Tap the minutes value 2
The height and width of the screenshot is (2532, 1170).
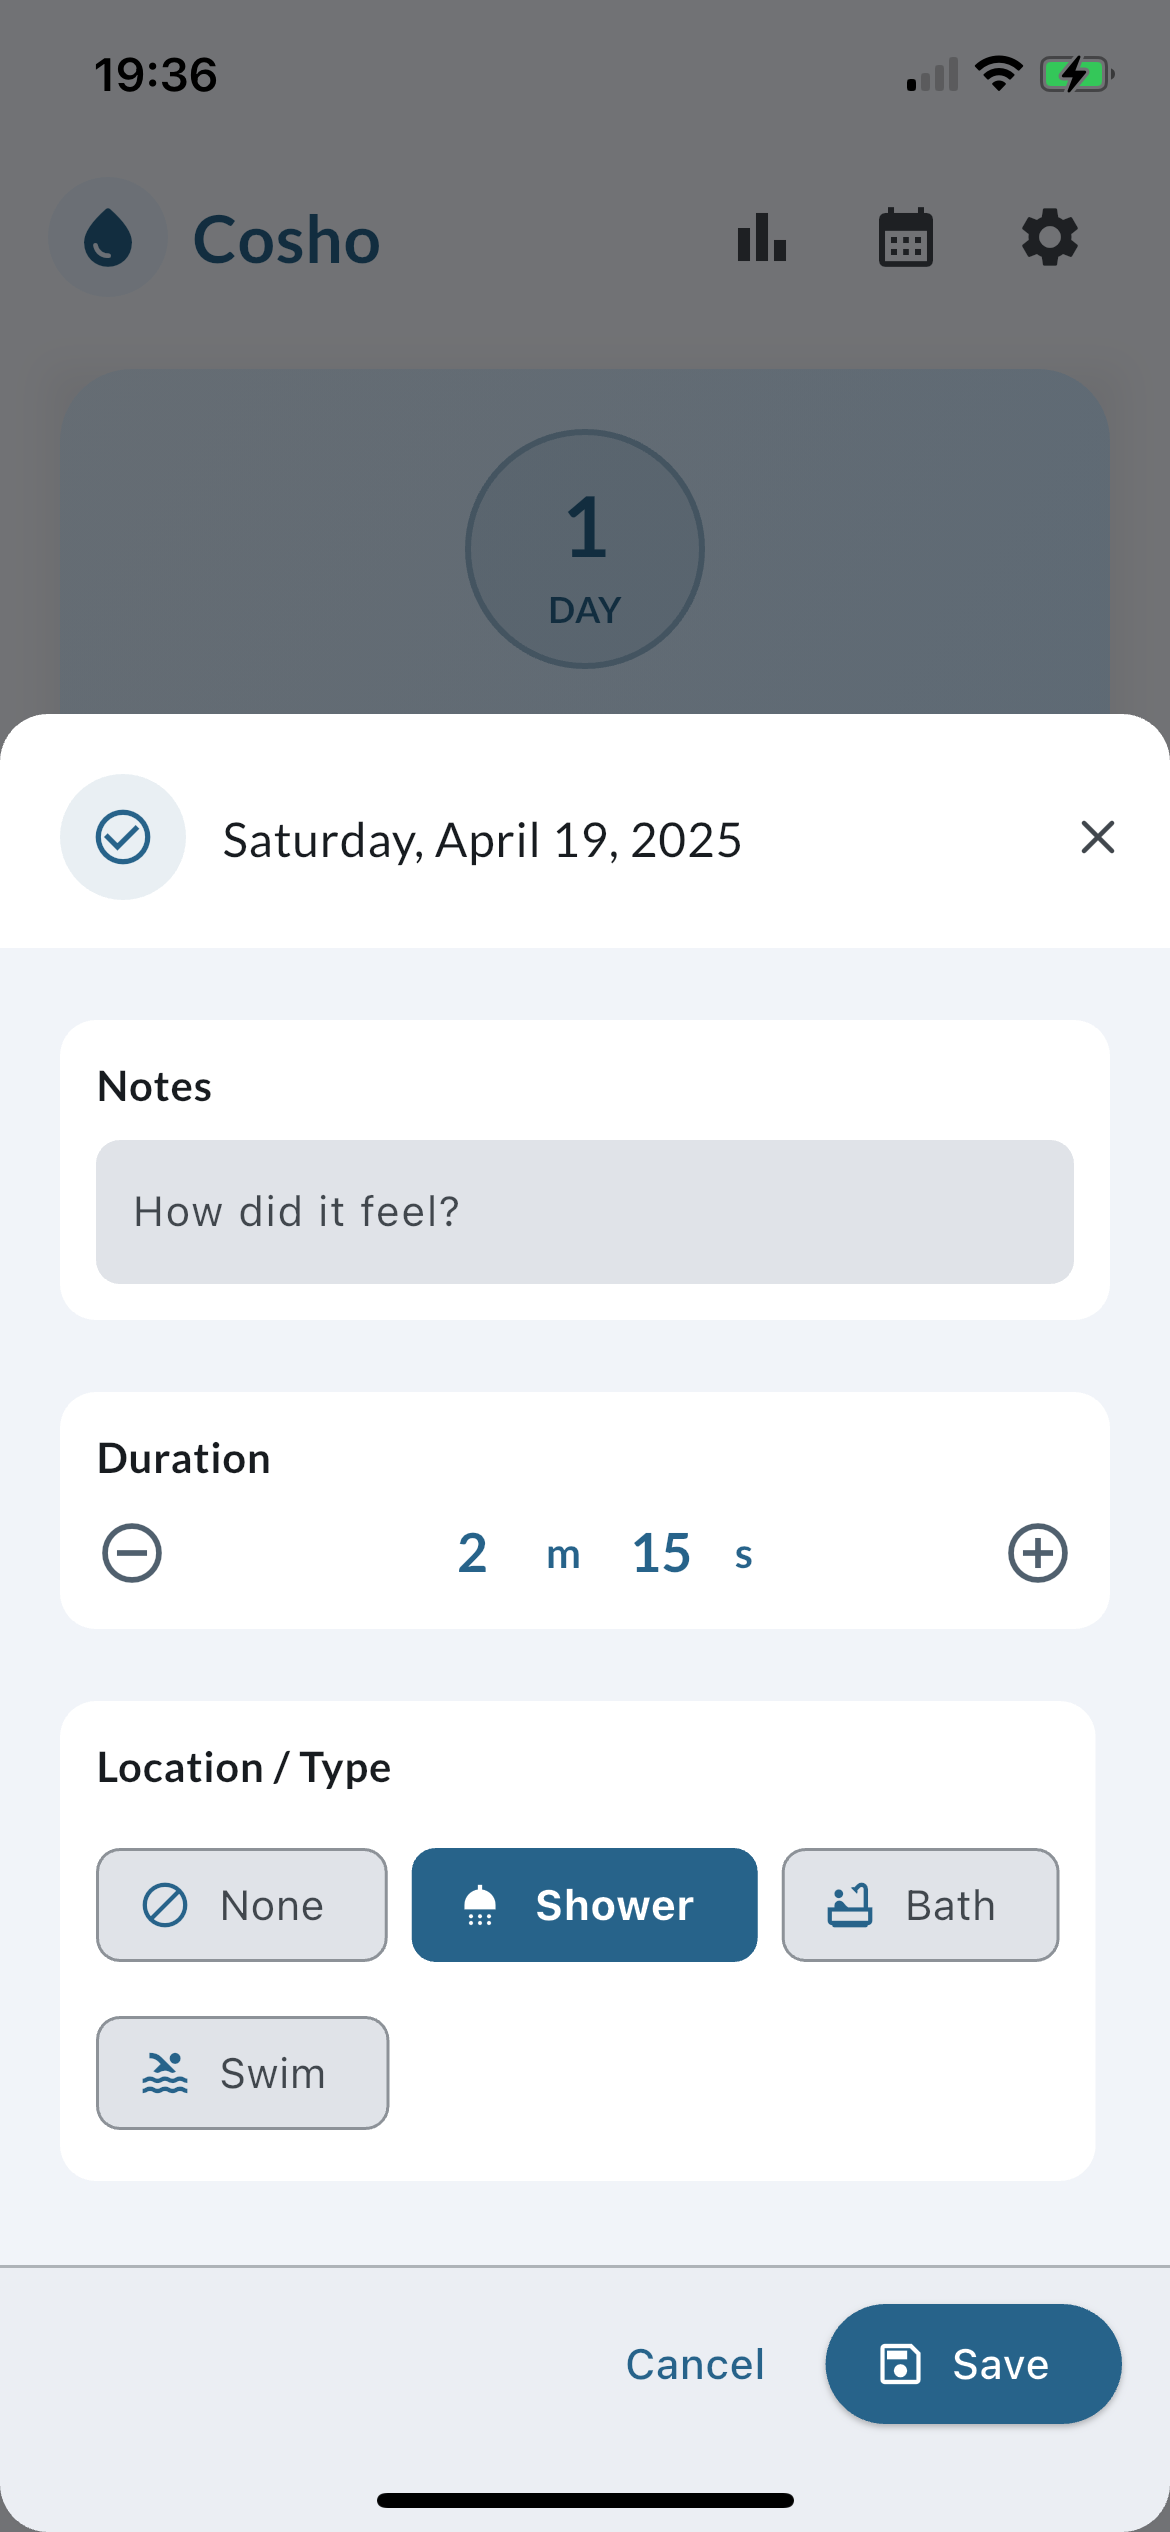click(x=472, y=1553)
